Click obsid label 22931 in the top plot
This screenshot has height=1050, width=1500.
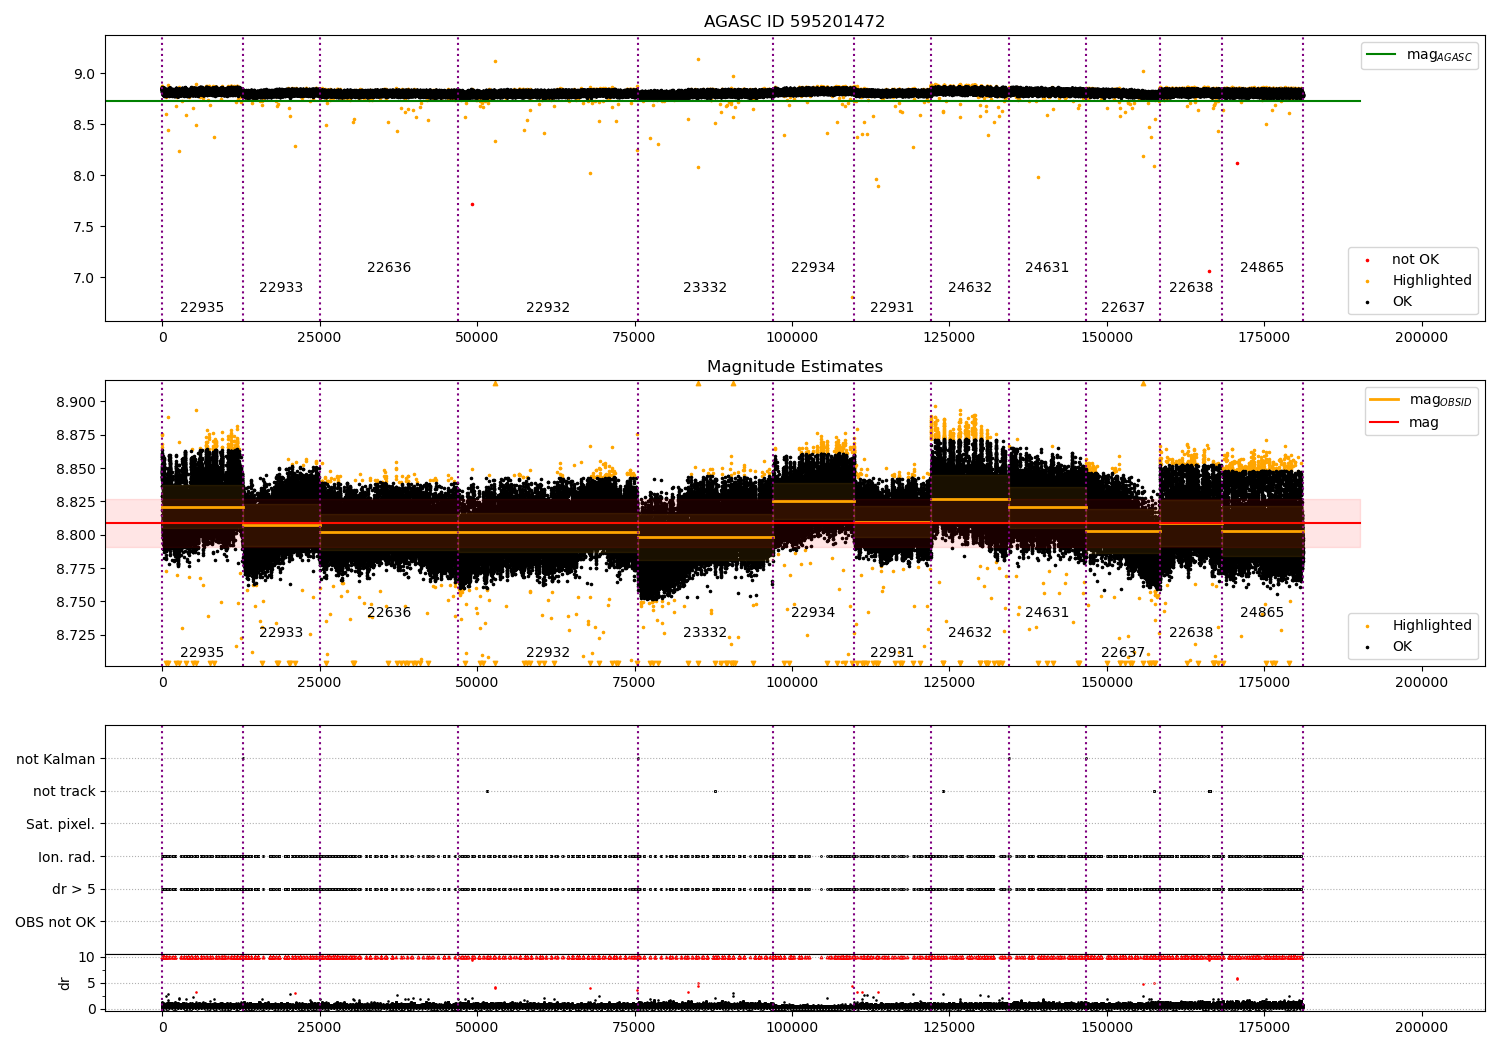(892, 308)
